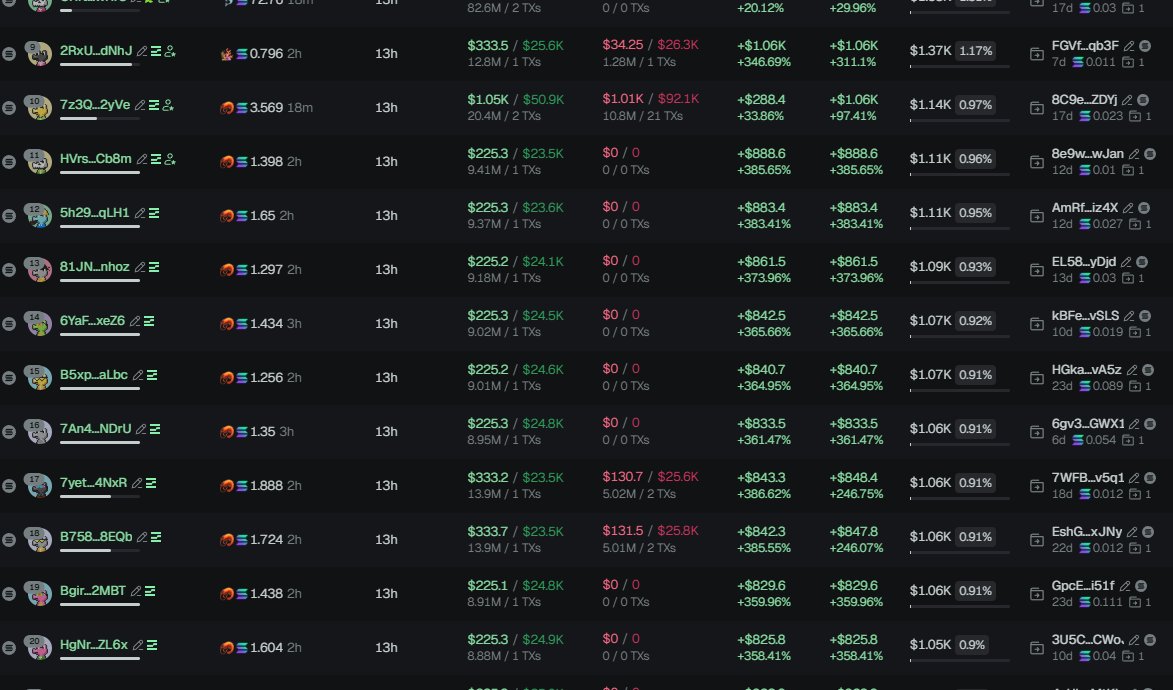Viewport: 1173px width, 690px height.
Task: Click the transfer icon left of 8e9w...wJan
Action: 1036,161
